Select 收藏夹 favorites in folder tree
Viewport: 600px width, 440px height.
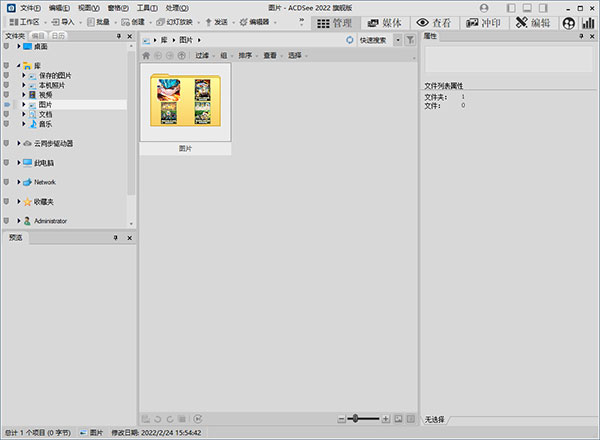[x=43, y=202]
